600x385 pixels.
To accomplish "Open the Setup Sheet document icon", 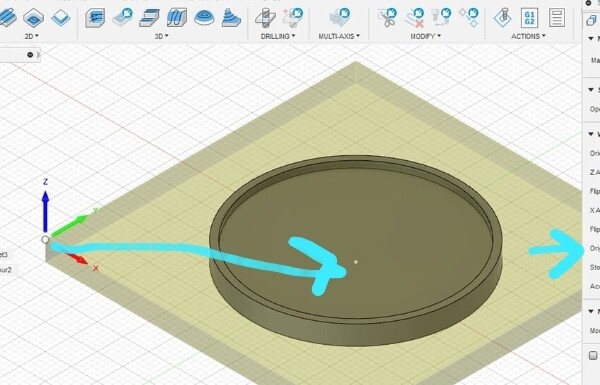I will [x=557, y=18].
